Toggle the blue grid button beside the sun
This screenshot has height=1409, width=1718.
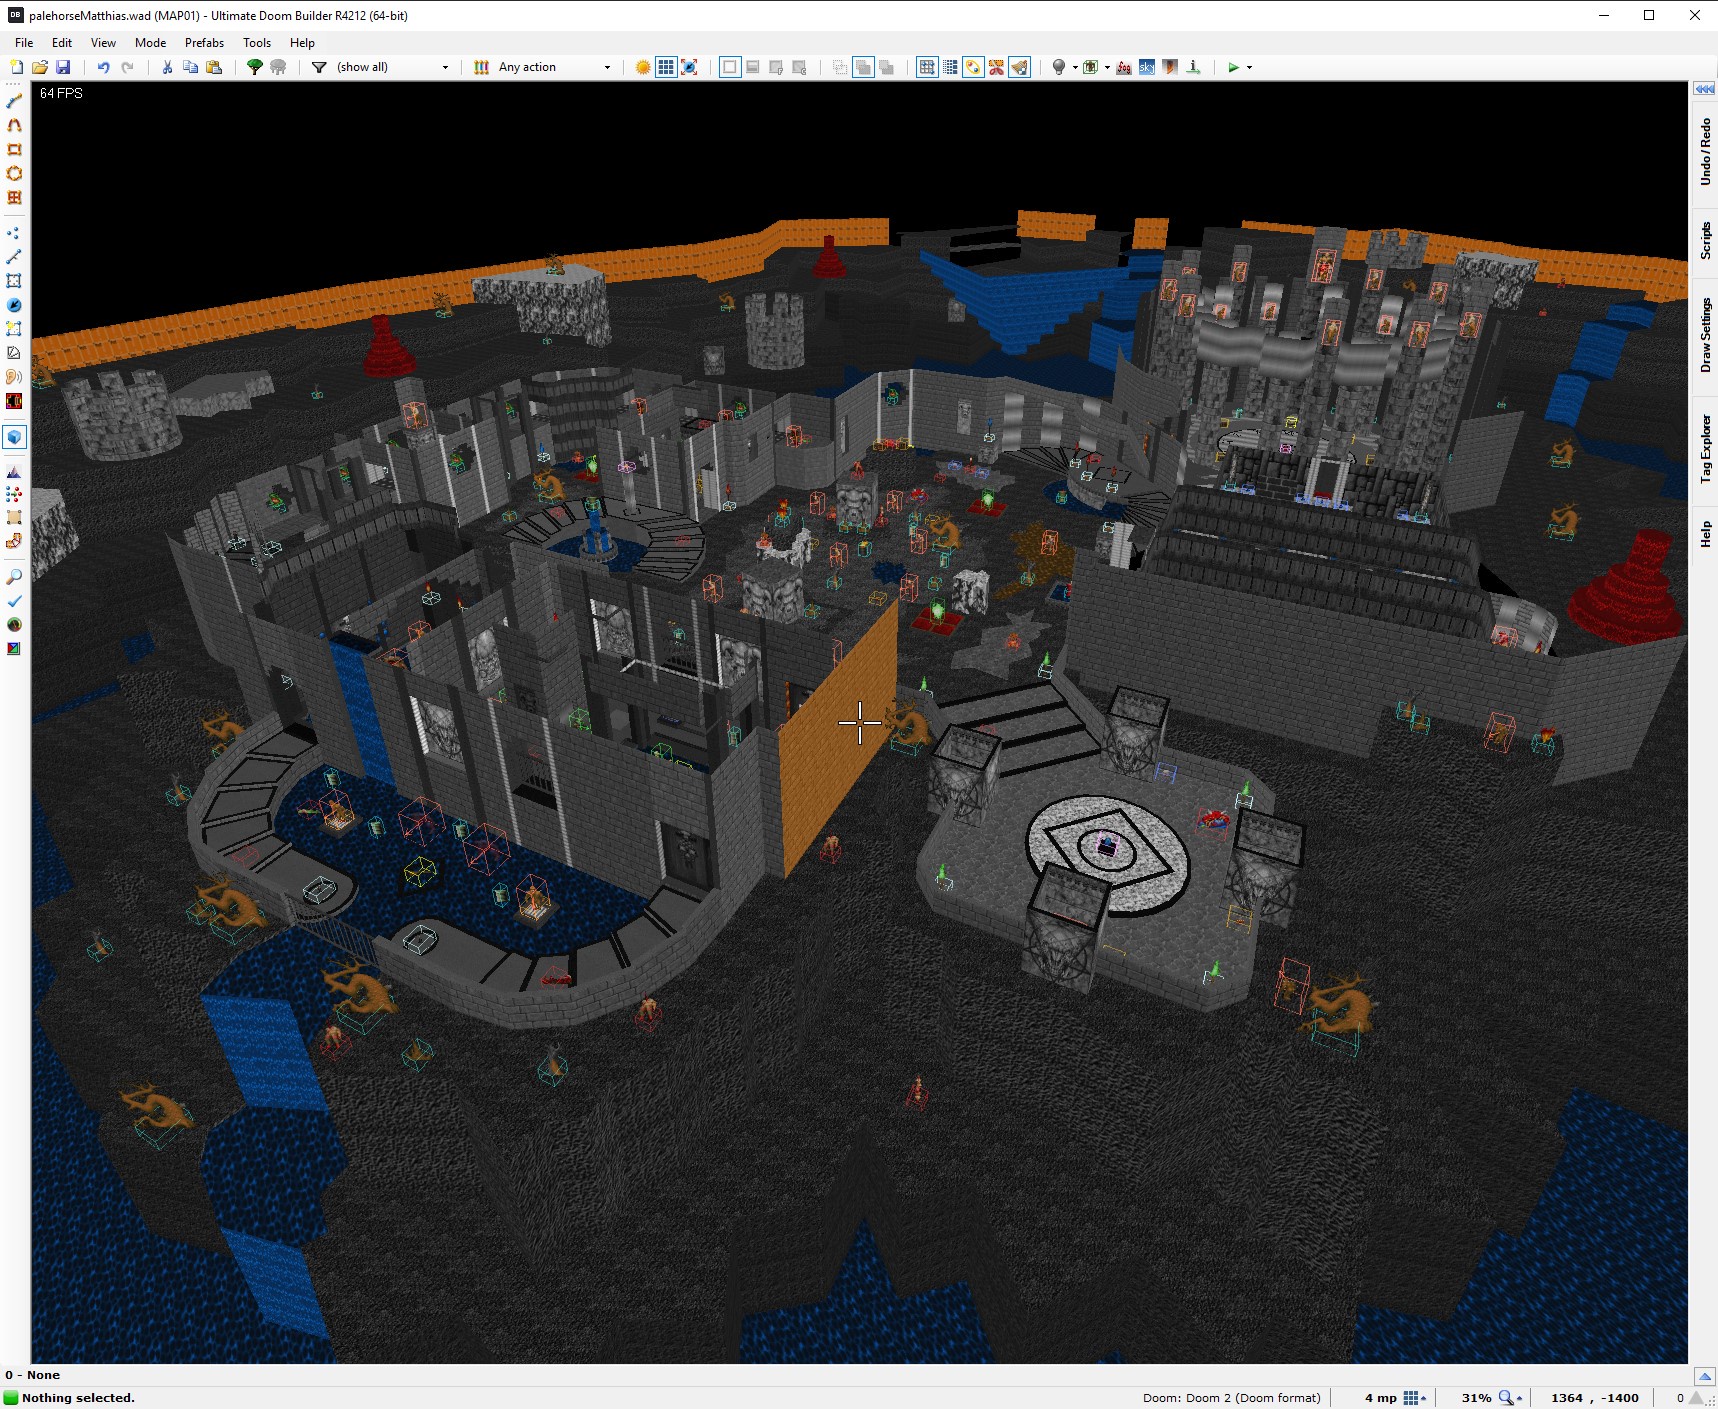click(x=666, y=67)
